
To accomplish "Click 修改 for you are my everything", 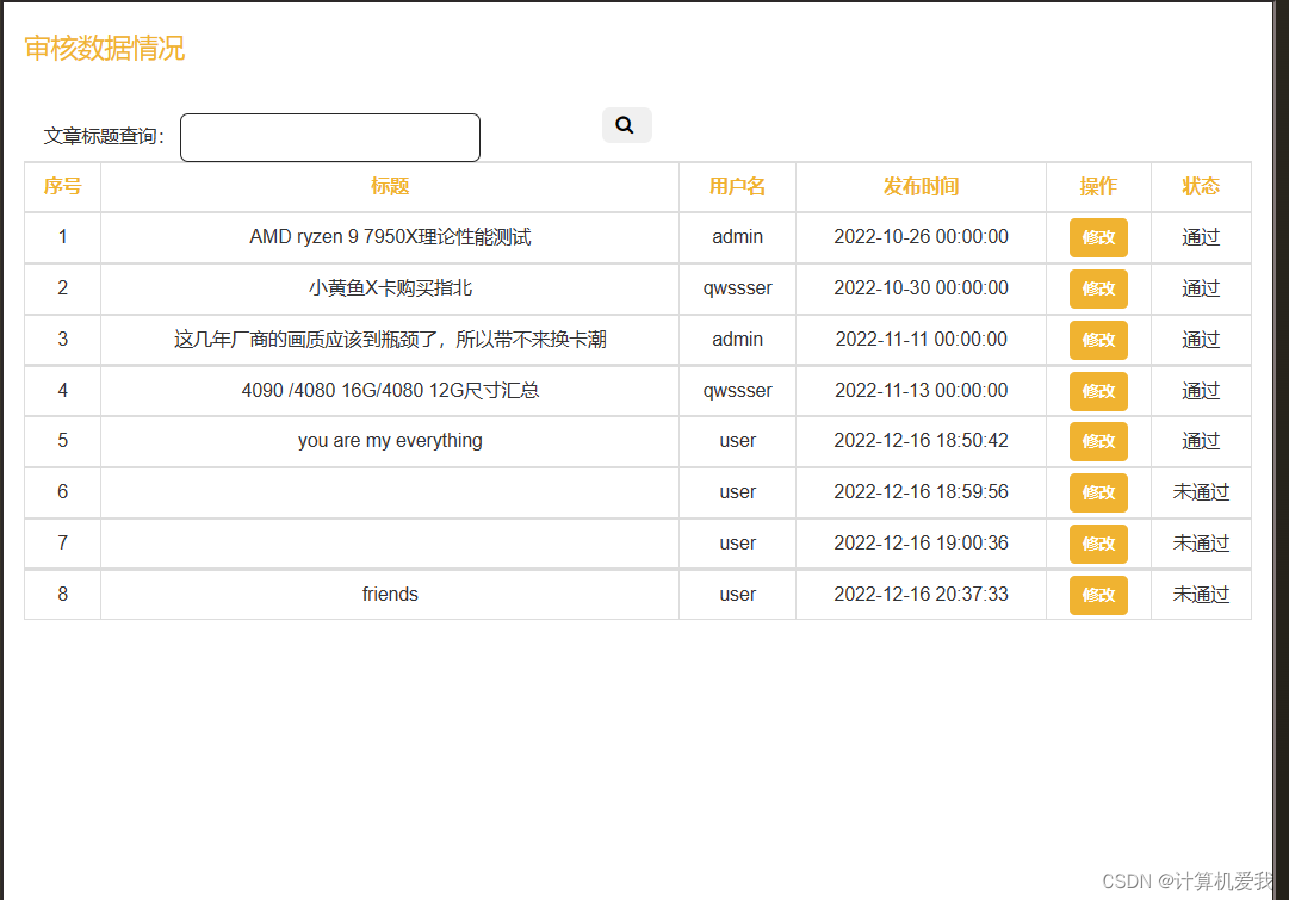I will tap(1098, 441).
